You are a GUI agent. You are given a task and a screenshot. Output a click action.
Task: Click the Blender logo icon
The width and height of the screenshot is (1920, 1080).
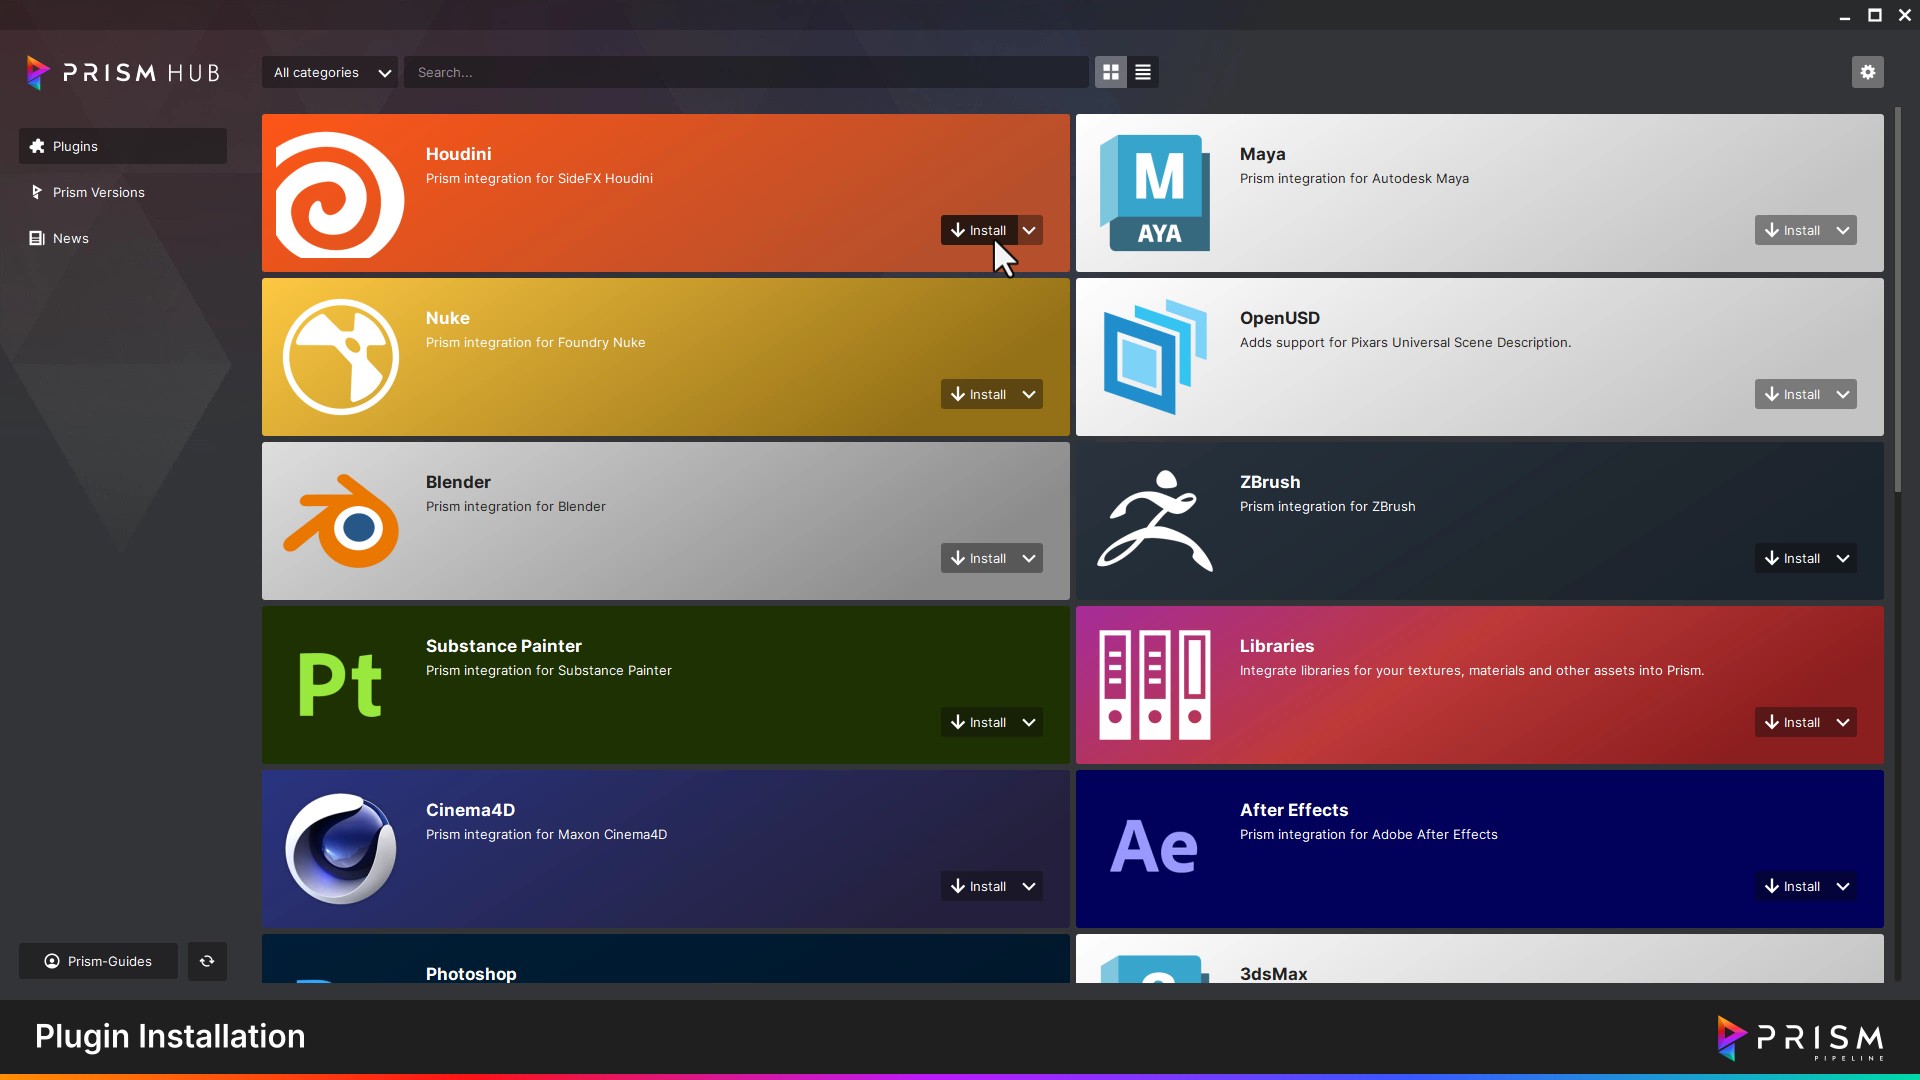(340, 521)
